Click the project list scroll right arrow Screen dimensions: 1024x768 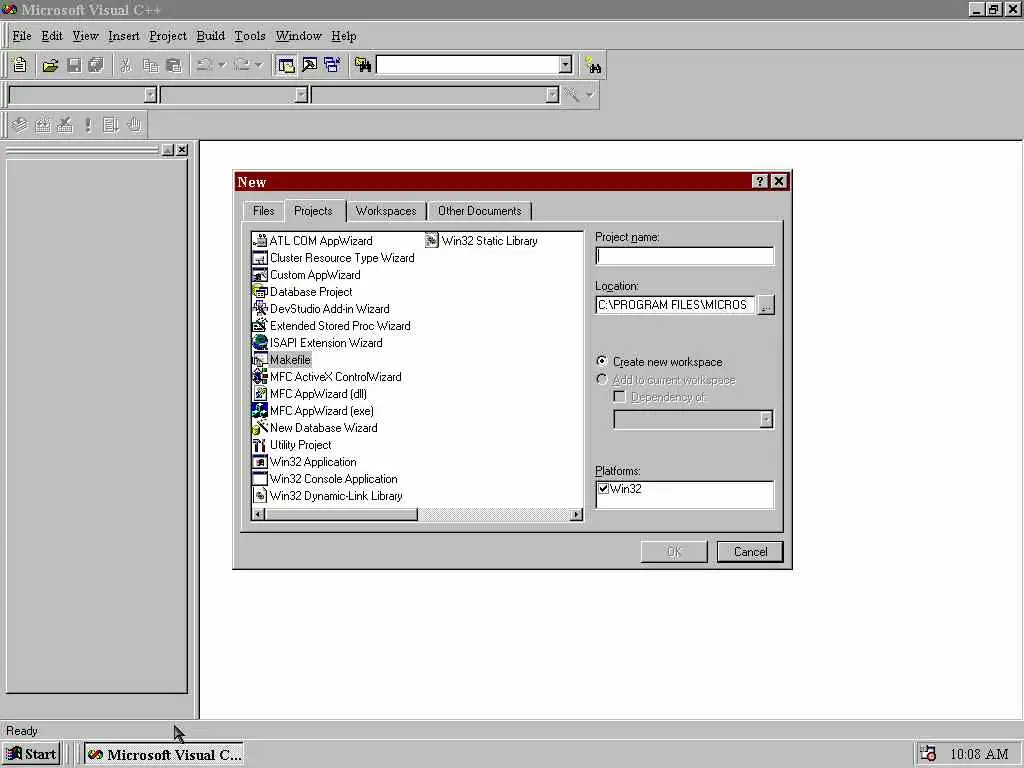pyautogui.click(x=576, y=515)
